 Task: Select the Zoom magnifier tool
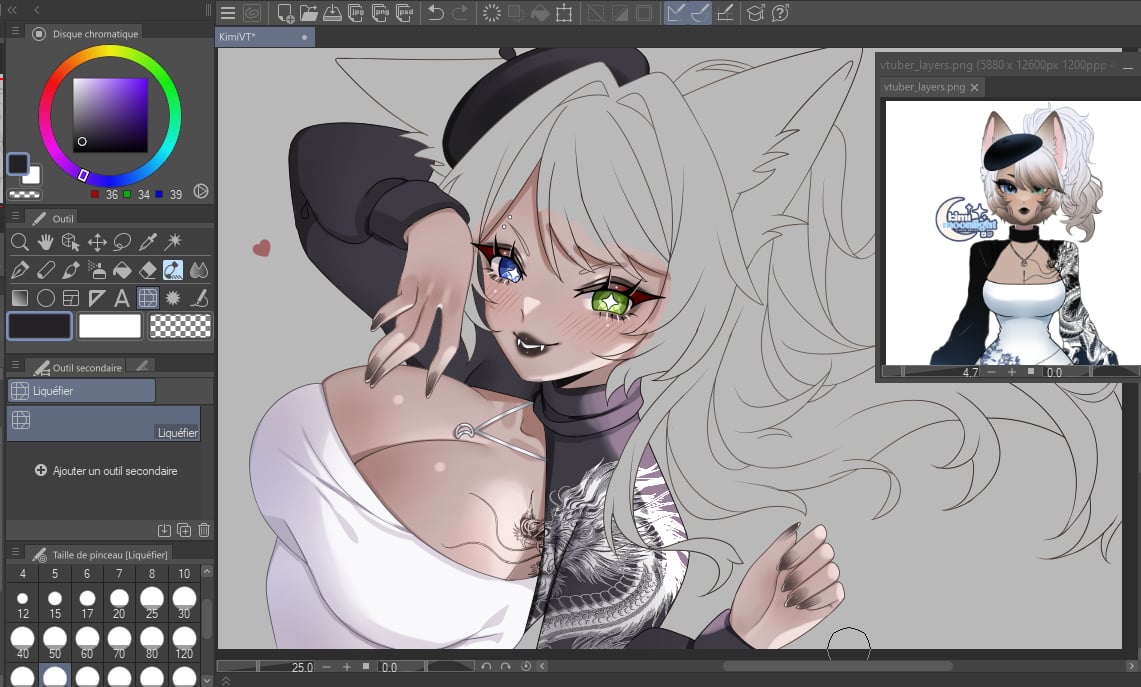click(20, 242)
